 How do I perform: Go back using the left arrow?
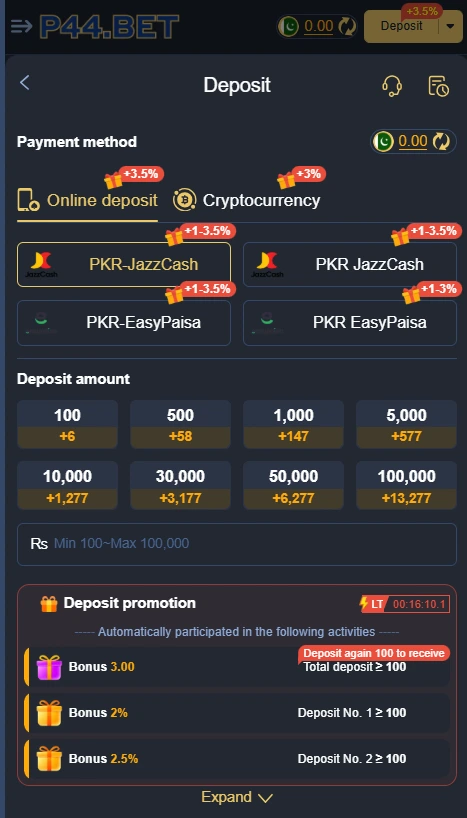(24, 82)
